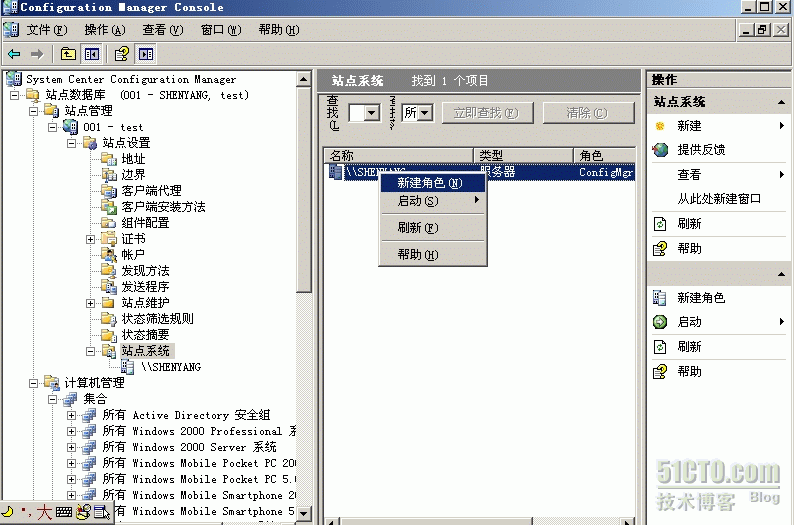Click the 客户端安装方法 folder icon

pyautogui.click(x=109, y=207)
